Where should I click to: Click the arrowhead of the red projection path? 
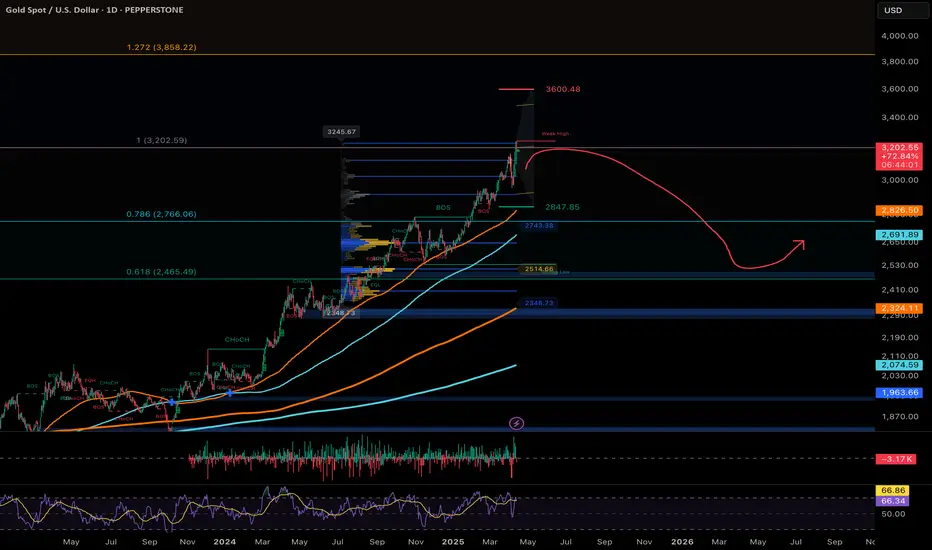tap(800, 244)
